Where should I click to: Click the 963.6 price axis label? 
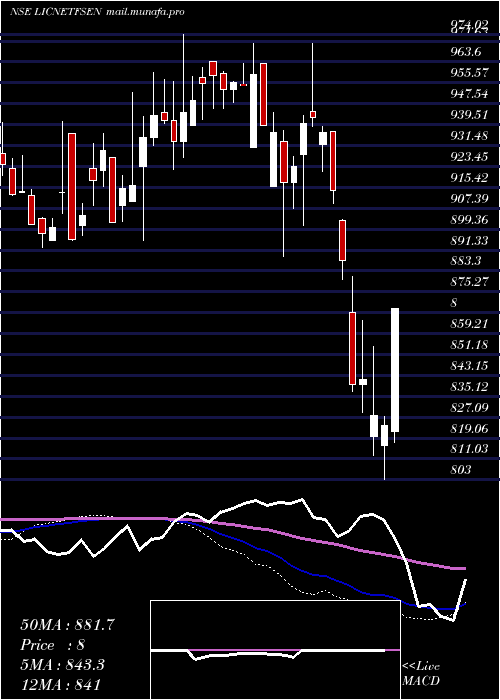466,52
